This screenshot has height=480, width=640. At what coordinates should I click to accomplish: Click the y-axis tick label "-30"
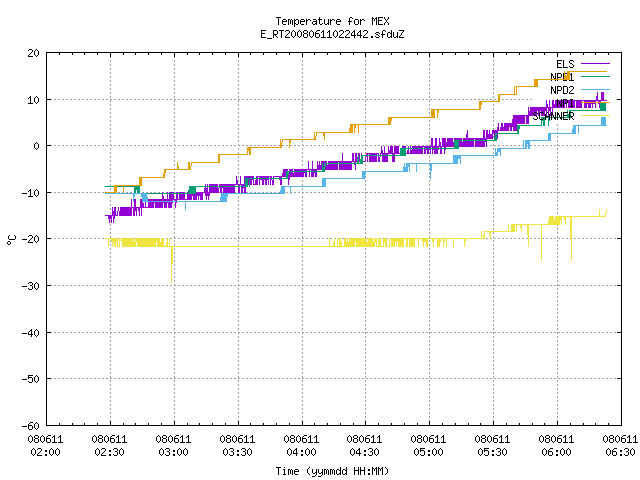point(31,286)
